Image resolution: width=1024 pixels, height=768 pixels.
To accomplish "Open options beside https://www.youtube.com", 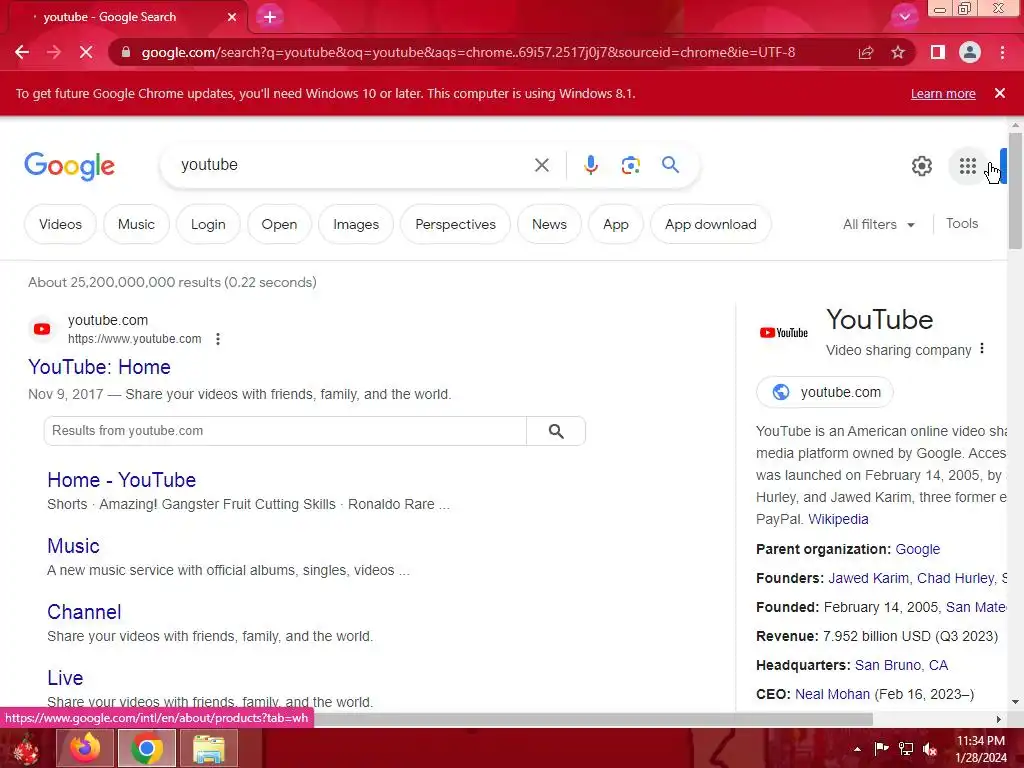I will [x=217, y=339].
